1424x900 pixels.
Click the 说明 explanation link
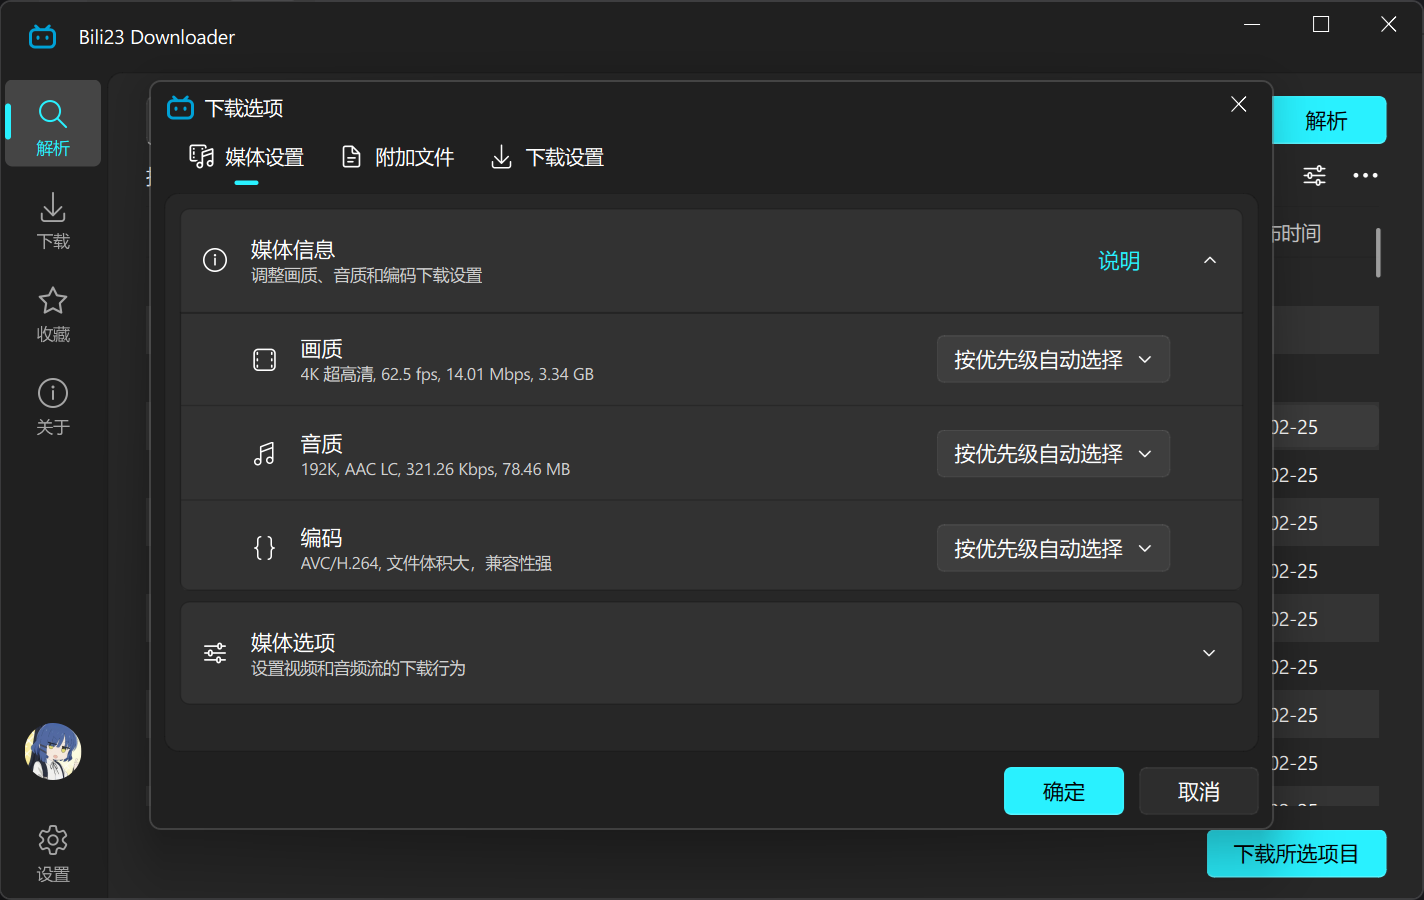pyautogui.click(x=1119, y=260)
